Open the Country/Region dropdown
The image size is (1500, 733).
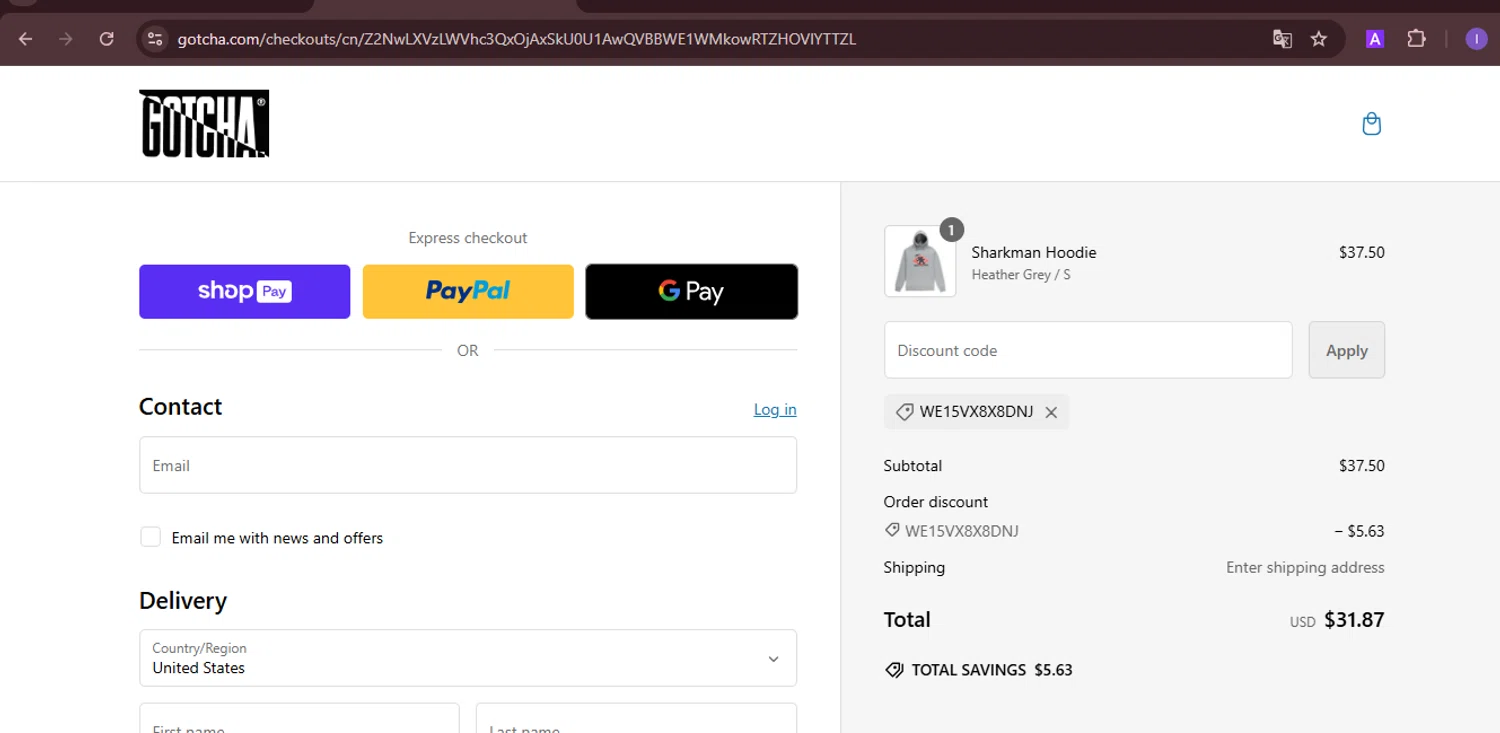coord(468,658)
